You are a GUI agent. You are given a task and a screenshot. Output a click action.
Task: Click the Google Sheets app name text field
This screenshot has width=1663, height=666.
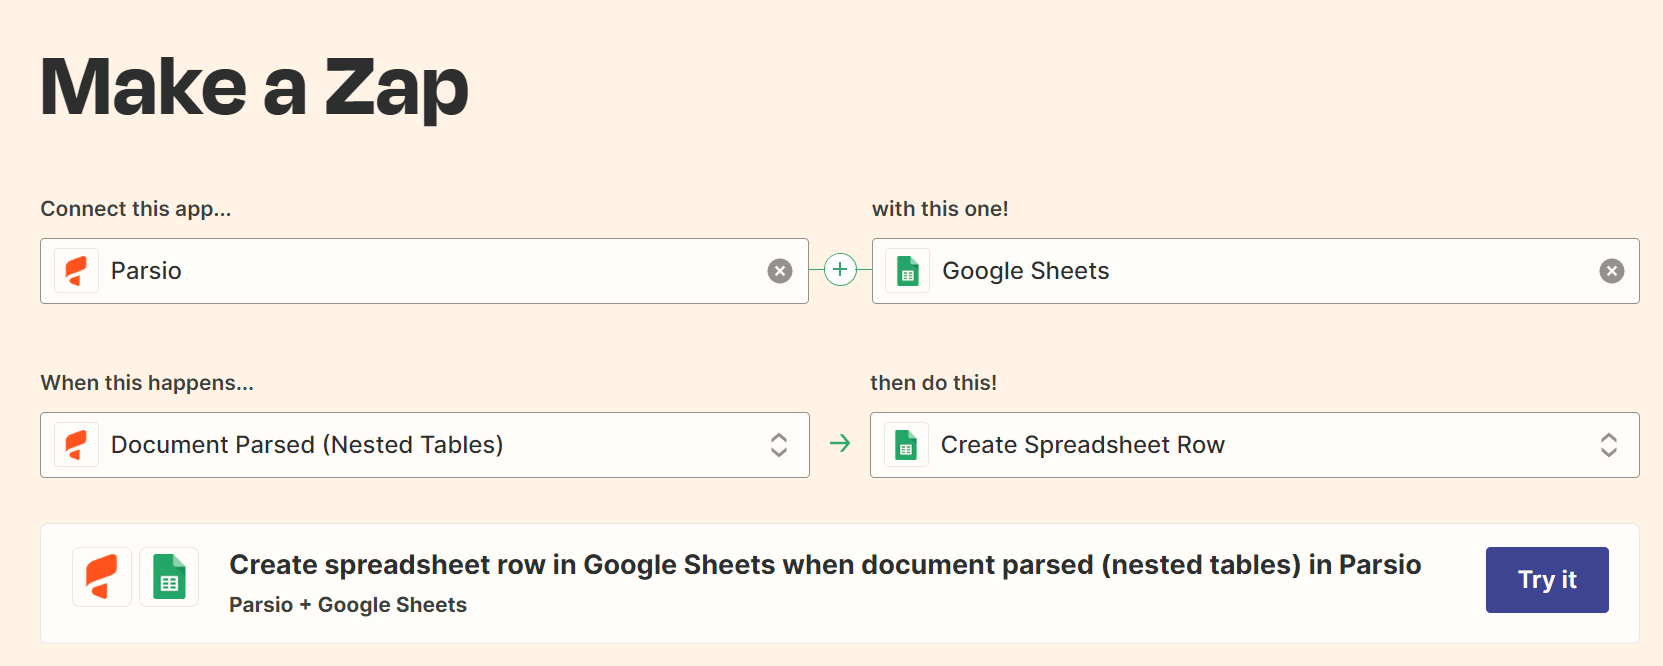(x=1260, y=271)
